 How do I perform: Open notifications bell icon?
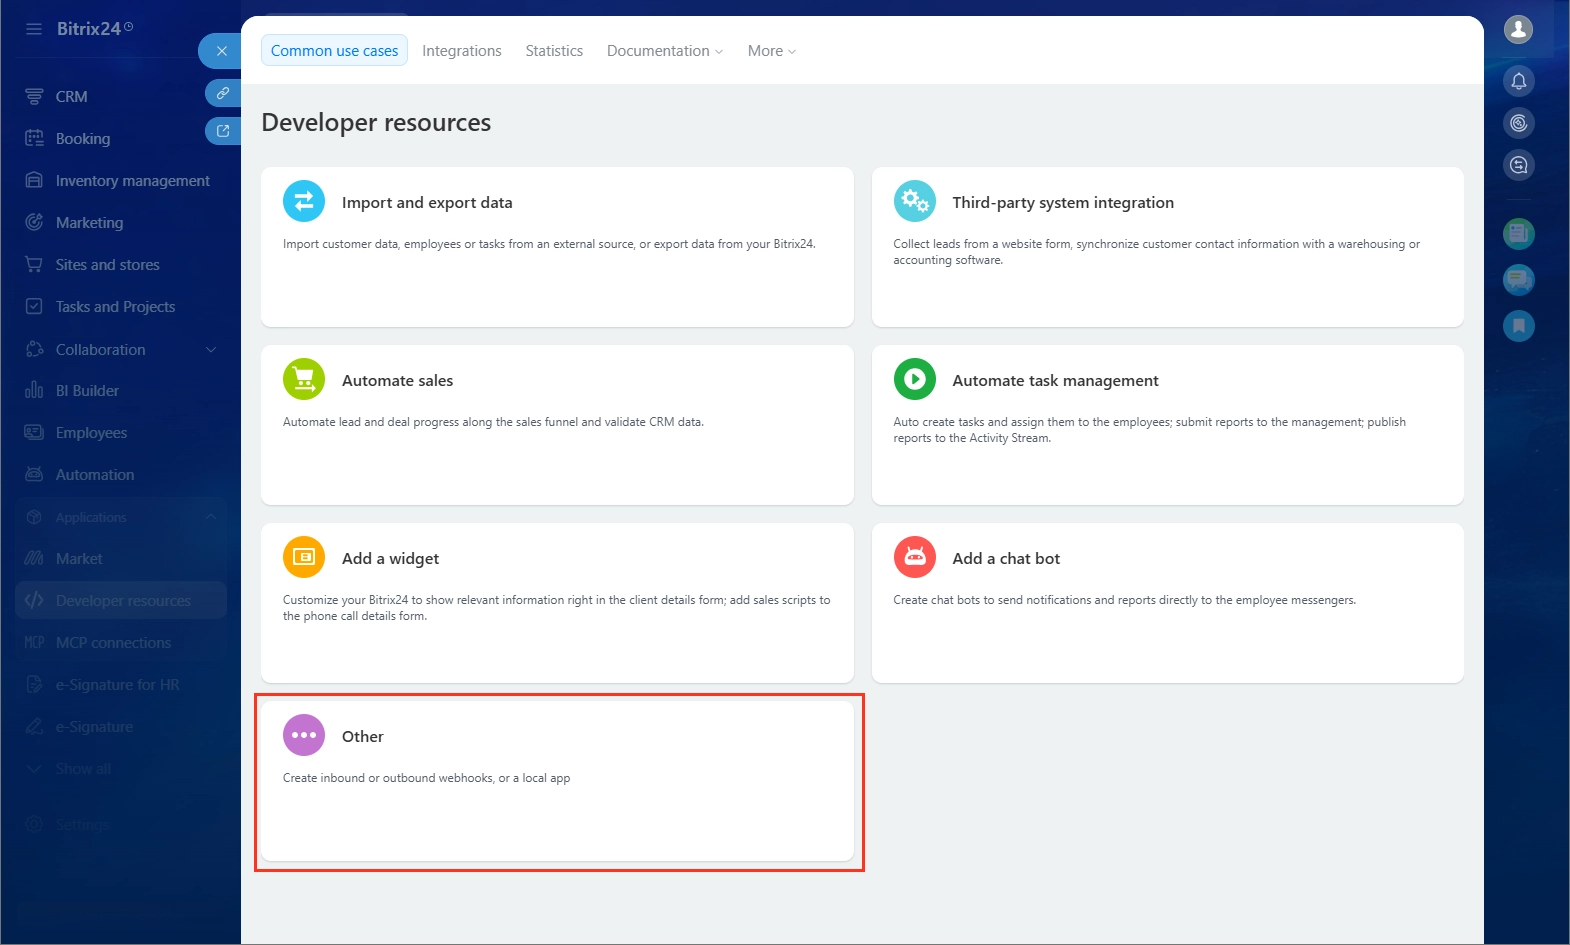(1518, 81)
